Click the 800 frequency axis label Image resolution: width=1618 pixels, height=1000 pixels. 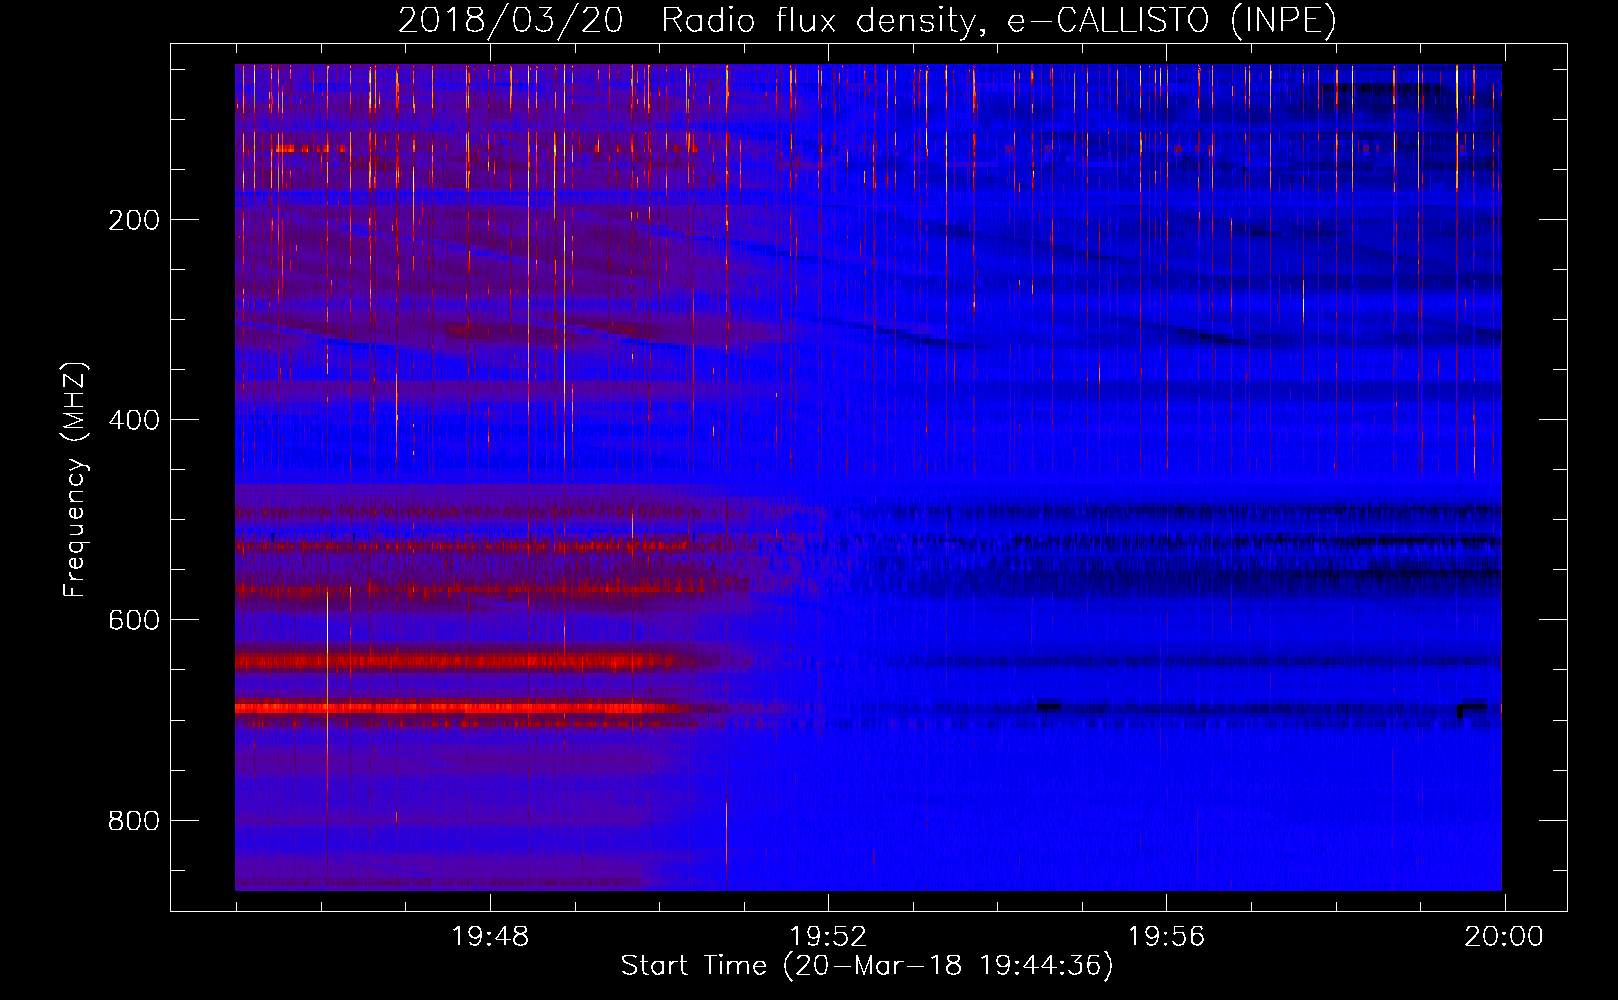[x=133, y=821]
